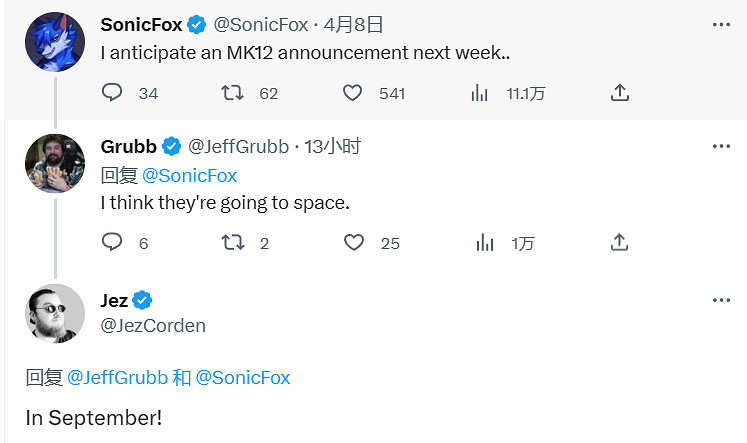Open the SonicFox display name link

coord(141,24)
